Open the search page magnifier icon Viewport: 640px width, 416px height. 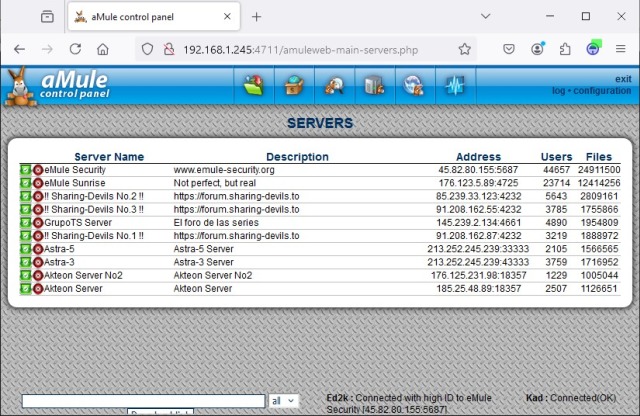(x=334, y=86)
